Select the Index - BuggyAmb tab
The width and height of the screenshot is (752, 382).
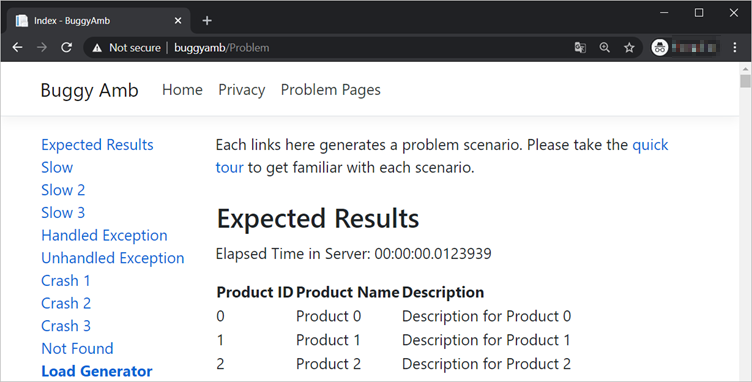tap(98, 21)
